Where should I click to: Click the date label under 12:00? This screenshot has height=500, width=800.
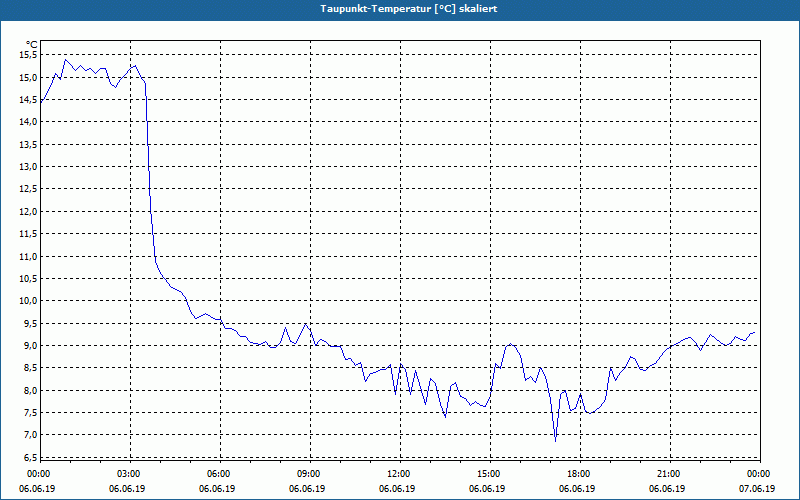[397, 489]
